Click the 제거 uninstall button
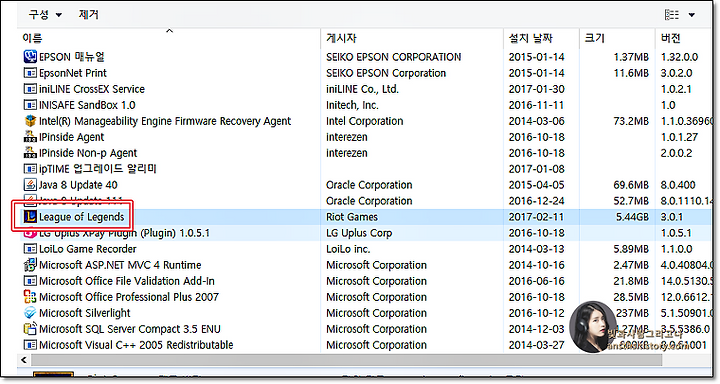720x384 pixels. coord(89,15)
